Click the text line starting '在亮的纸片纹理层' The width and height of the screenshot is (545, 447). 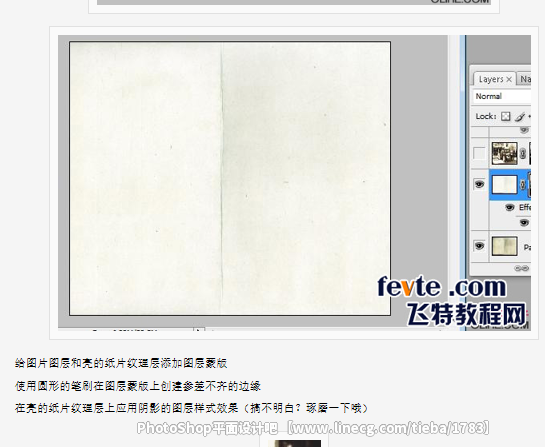(192, 408)
